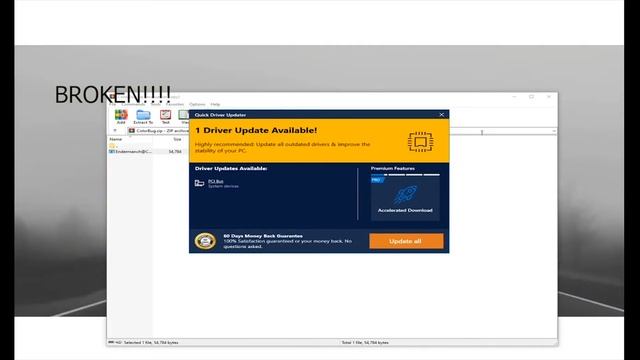Viewport: 640px width, 360px height.
Task: Minimize the WinRAR window
Action: tap(514, 97)
